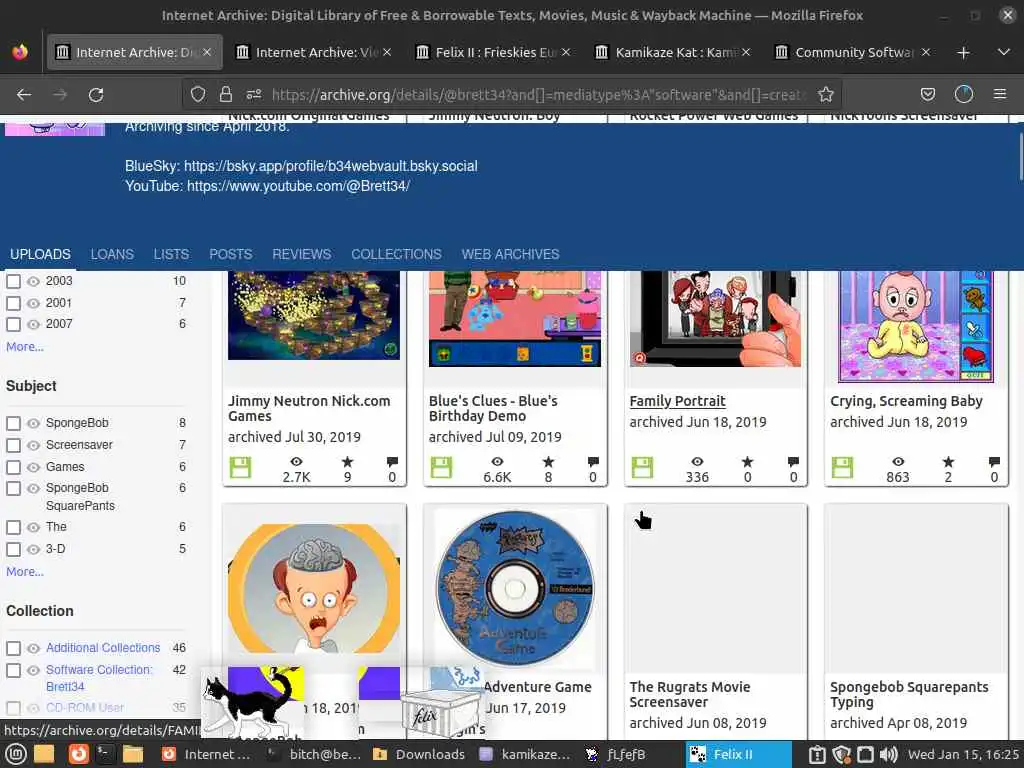Check the Screensaver subject checkbox
The image size is (1024, 768).
[x=13, y=445]
